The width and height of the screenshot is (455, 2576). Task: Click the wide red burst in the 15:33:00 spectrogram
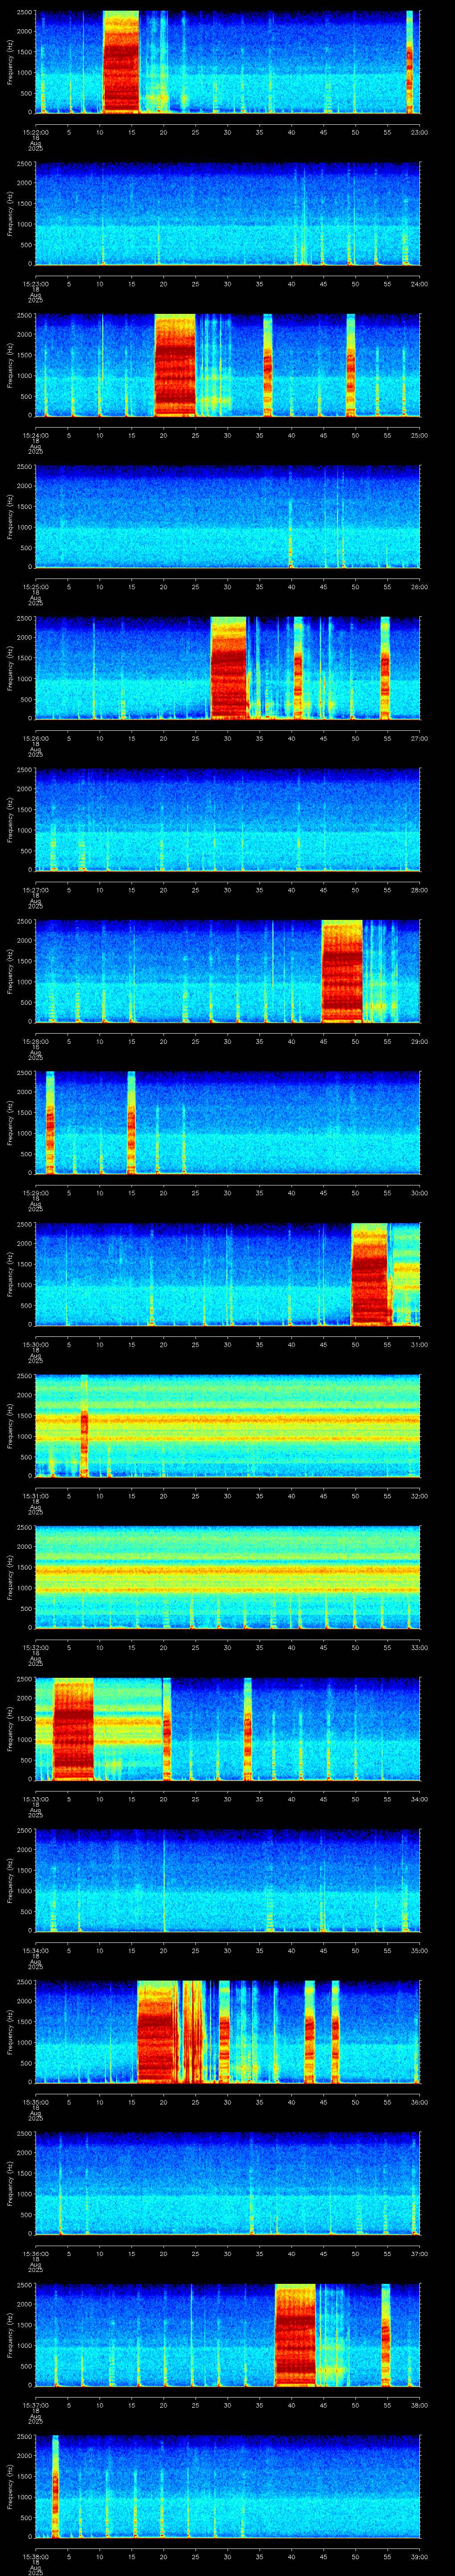73,1729
